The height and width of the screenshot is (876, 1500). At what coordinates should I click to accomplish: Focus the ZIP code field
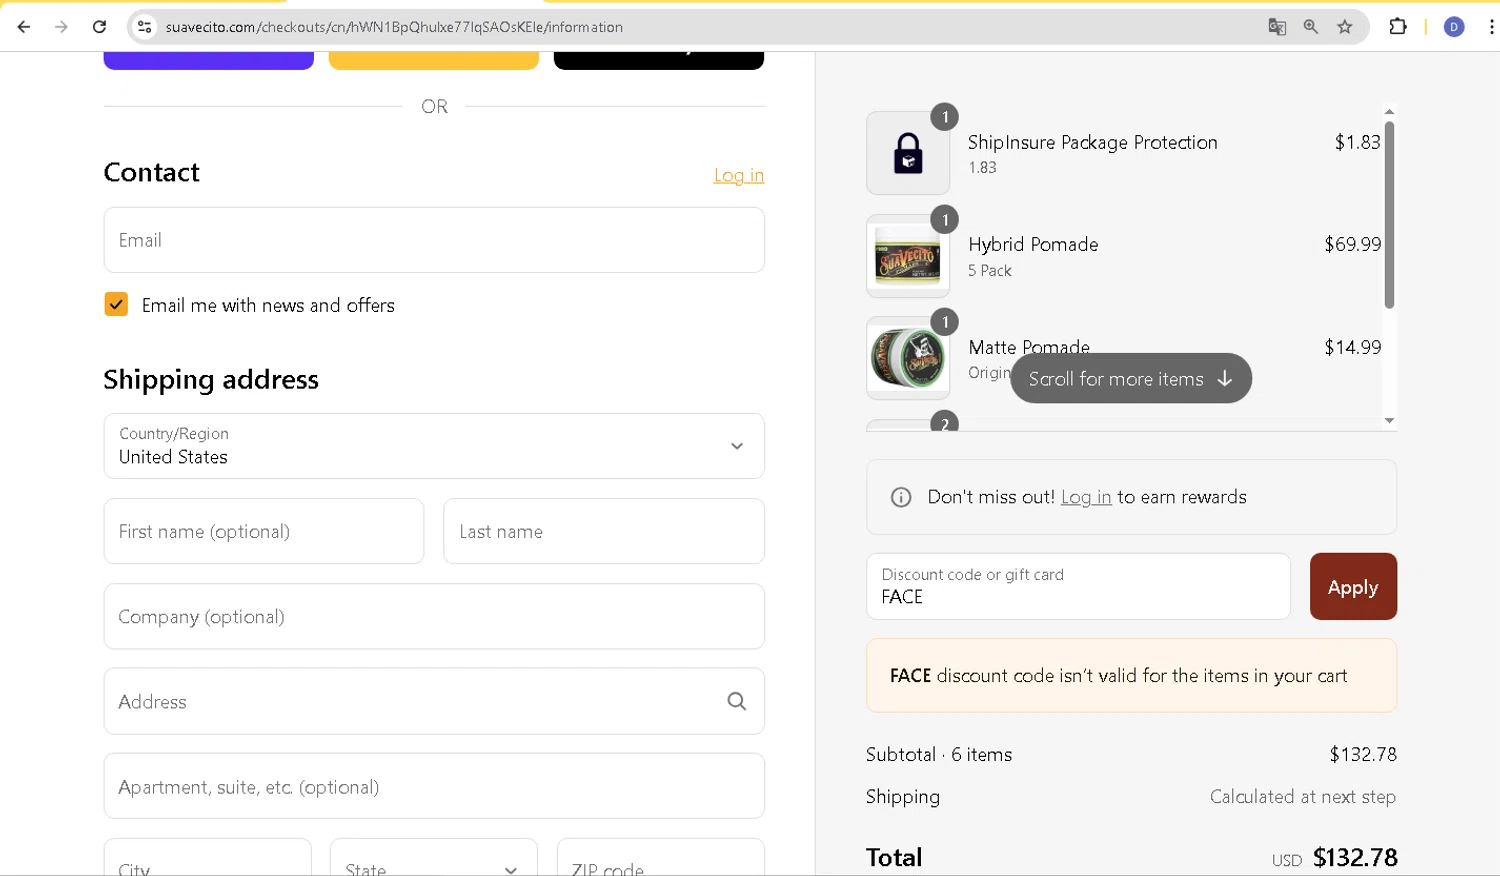pos(661,858)
